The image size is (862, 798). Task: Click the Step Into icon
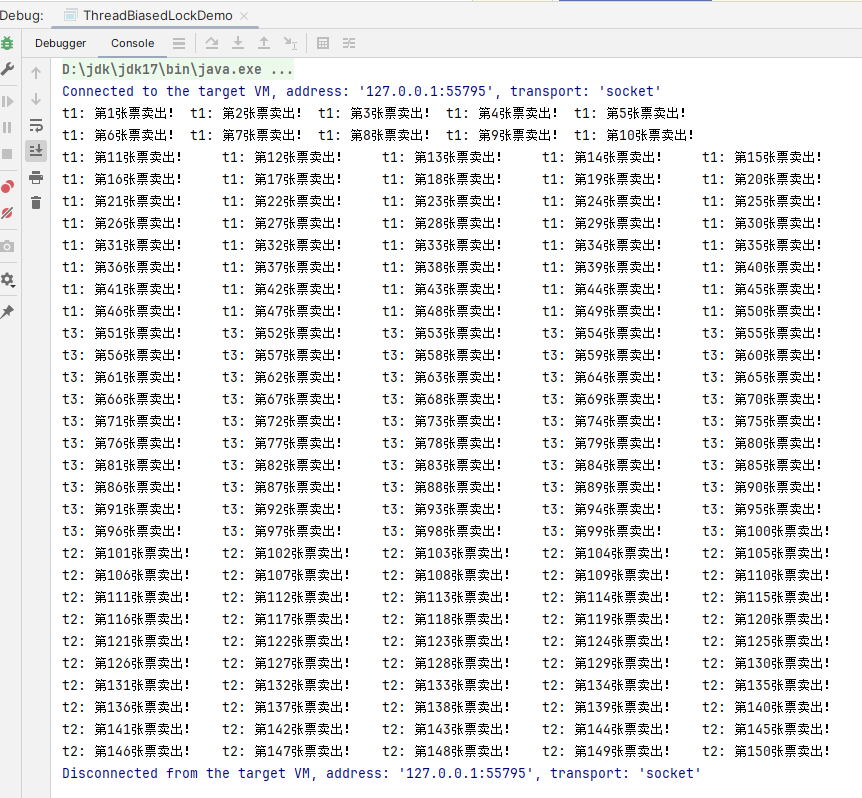[238, 43]
